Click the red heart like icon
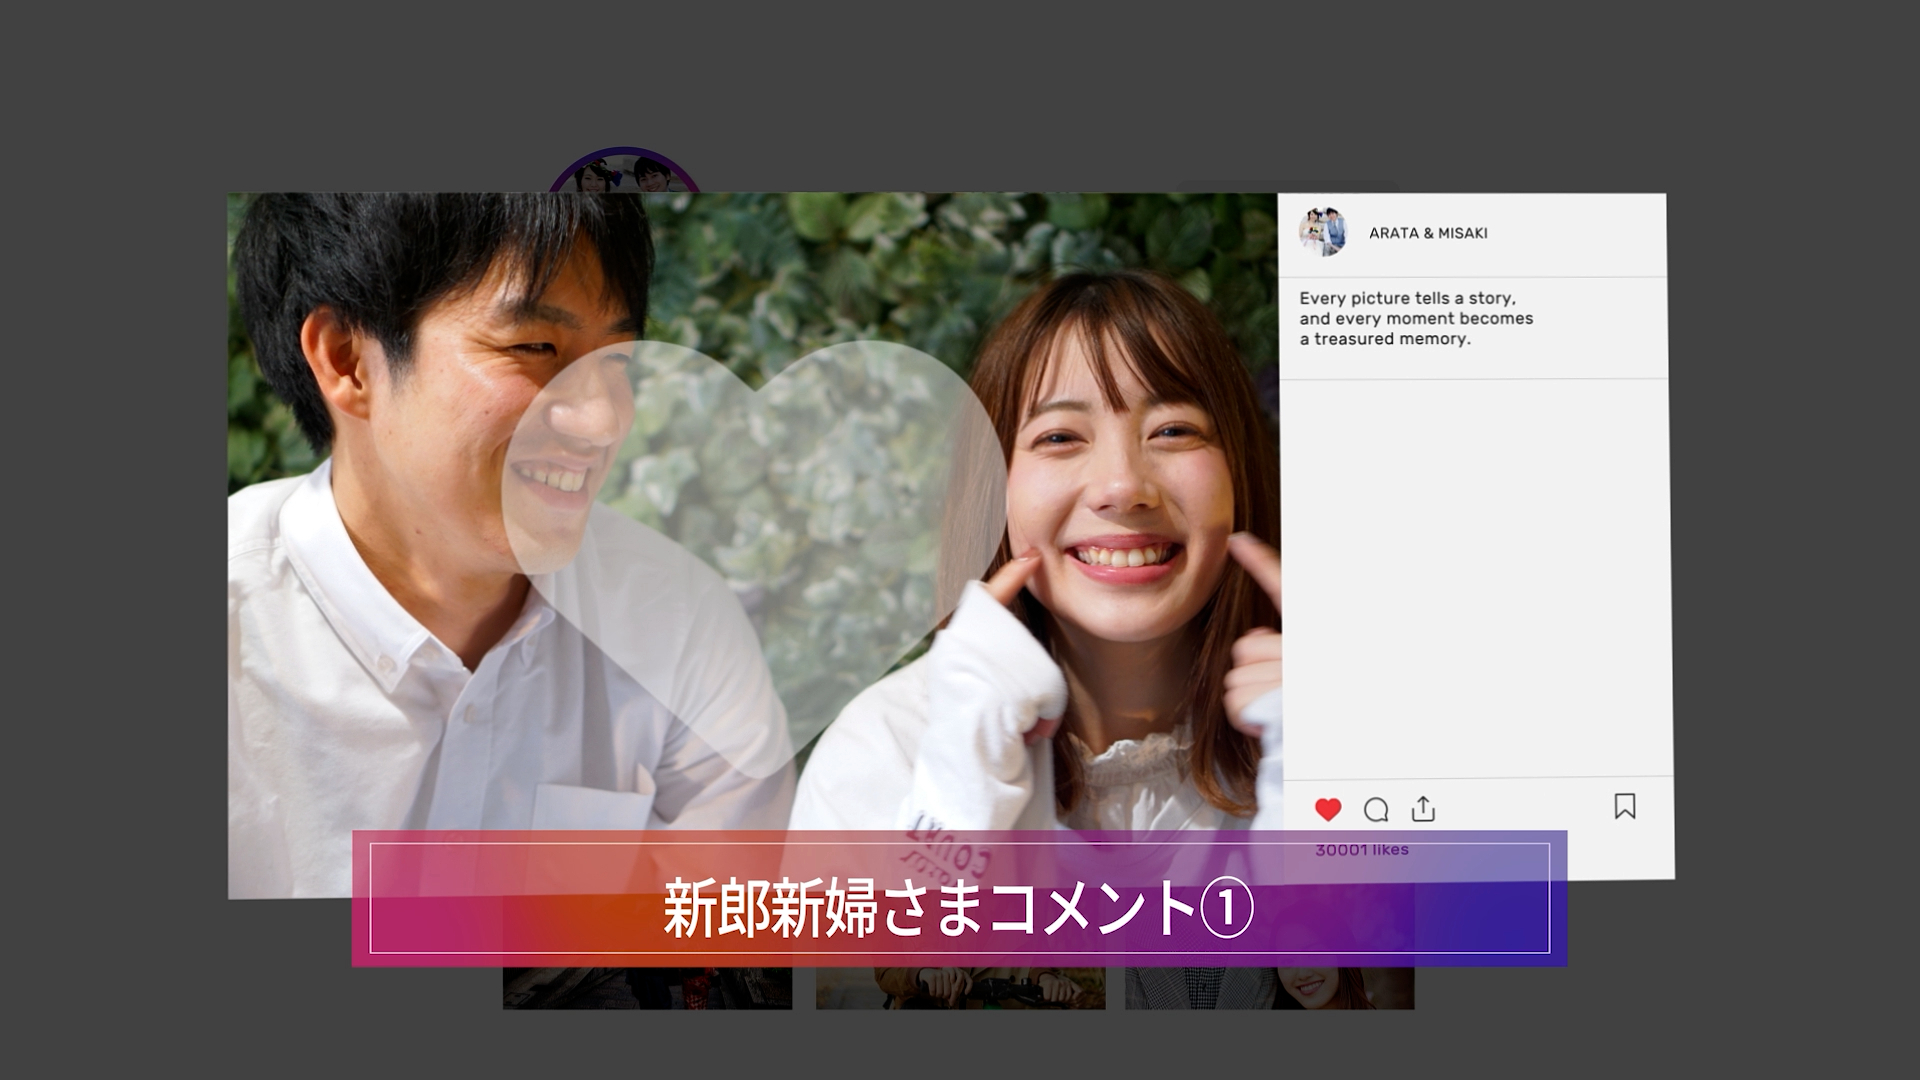Image resolution: width=1920 pixels, height=1080 pixels. pos(1327,809)
